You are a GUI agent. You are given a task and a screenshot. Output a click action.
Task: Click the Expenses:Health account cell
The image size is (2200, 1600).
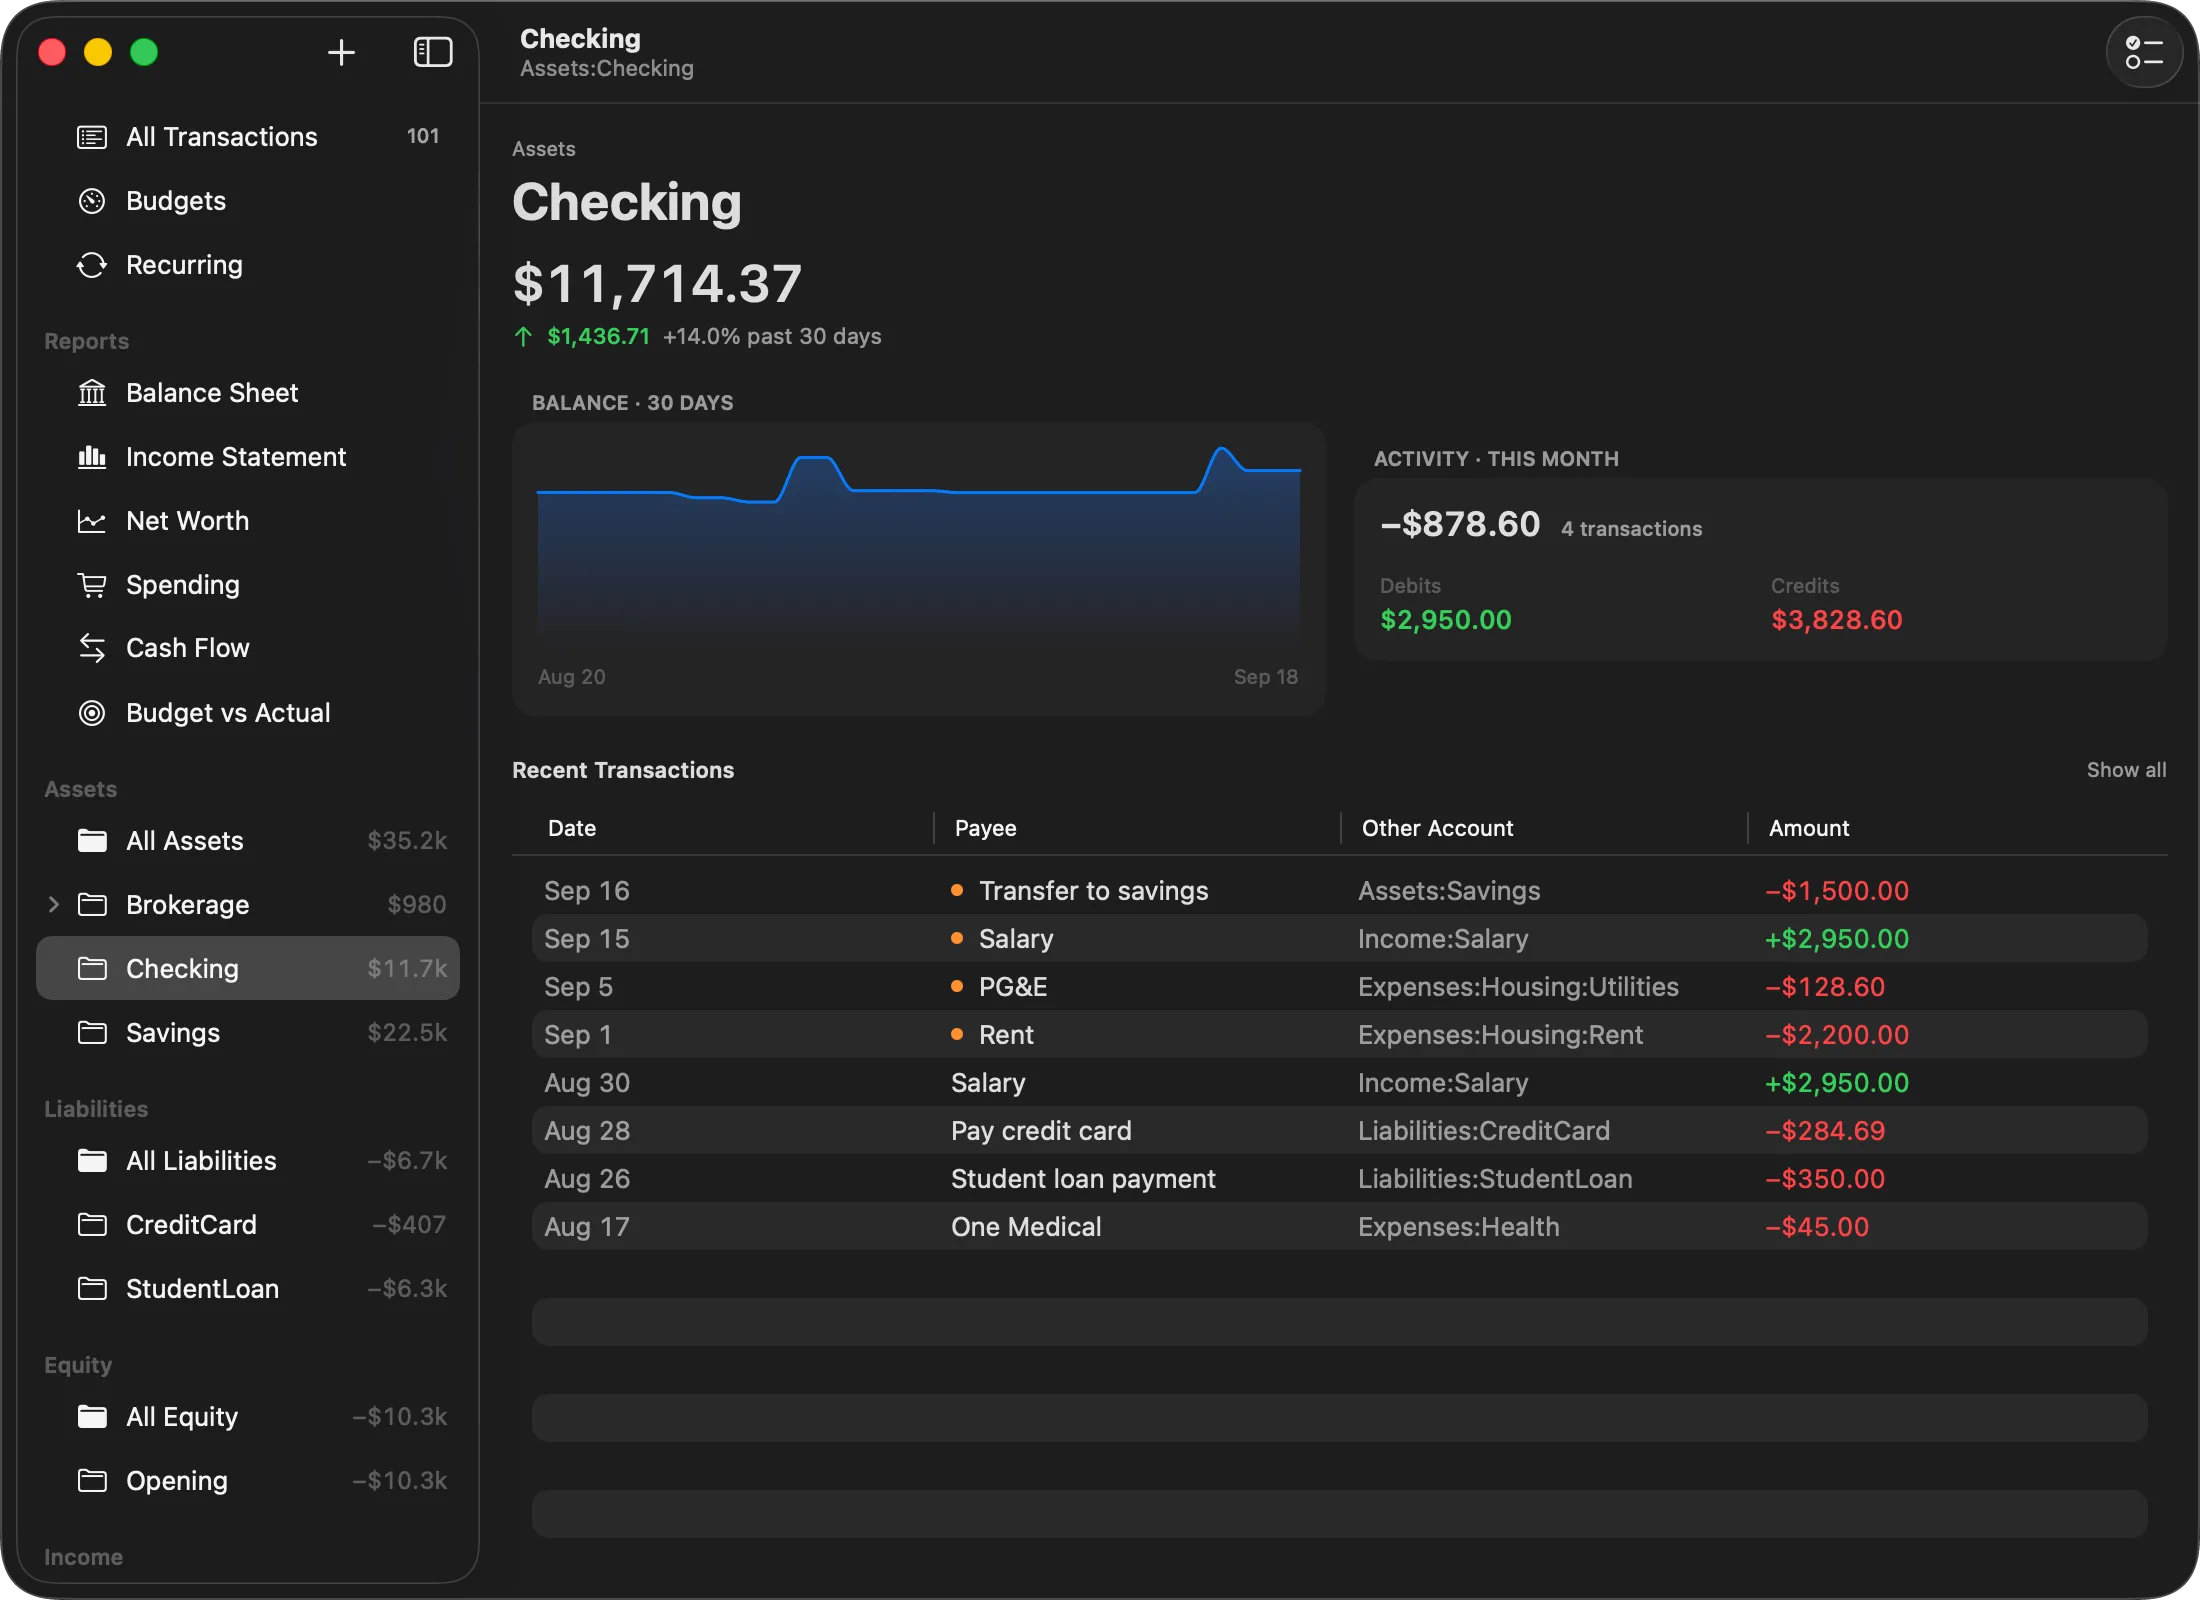1458,1226
